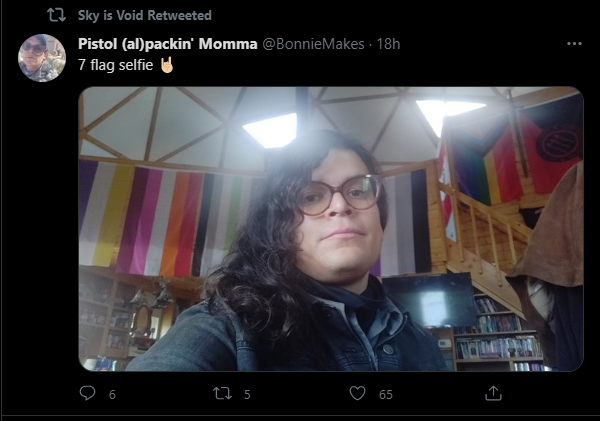600x421 pixels.
Task: Open Sky is Void Retweeted link
Action: click(145, 15)
